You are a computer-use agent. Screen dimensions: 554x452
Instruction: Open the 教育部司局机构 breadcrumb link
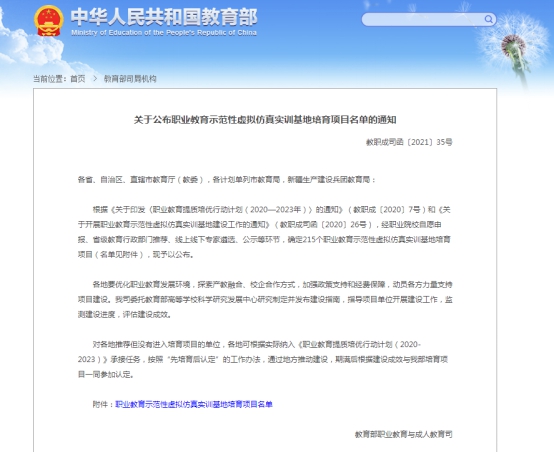tap(130, 78)
